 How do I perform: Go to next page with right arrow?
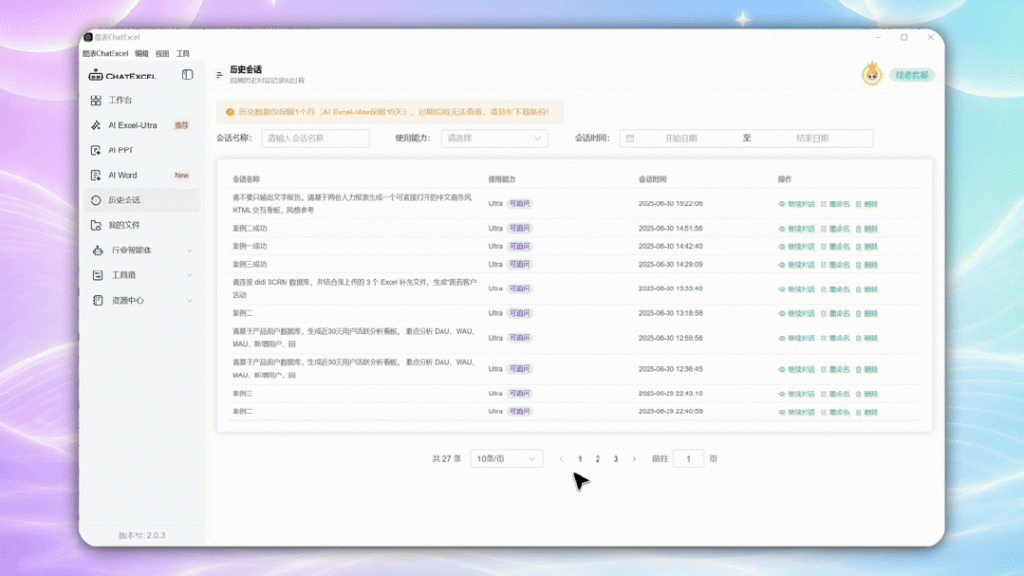(634, 459)
